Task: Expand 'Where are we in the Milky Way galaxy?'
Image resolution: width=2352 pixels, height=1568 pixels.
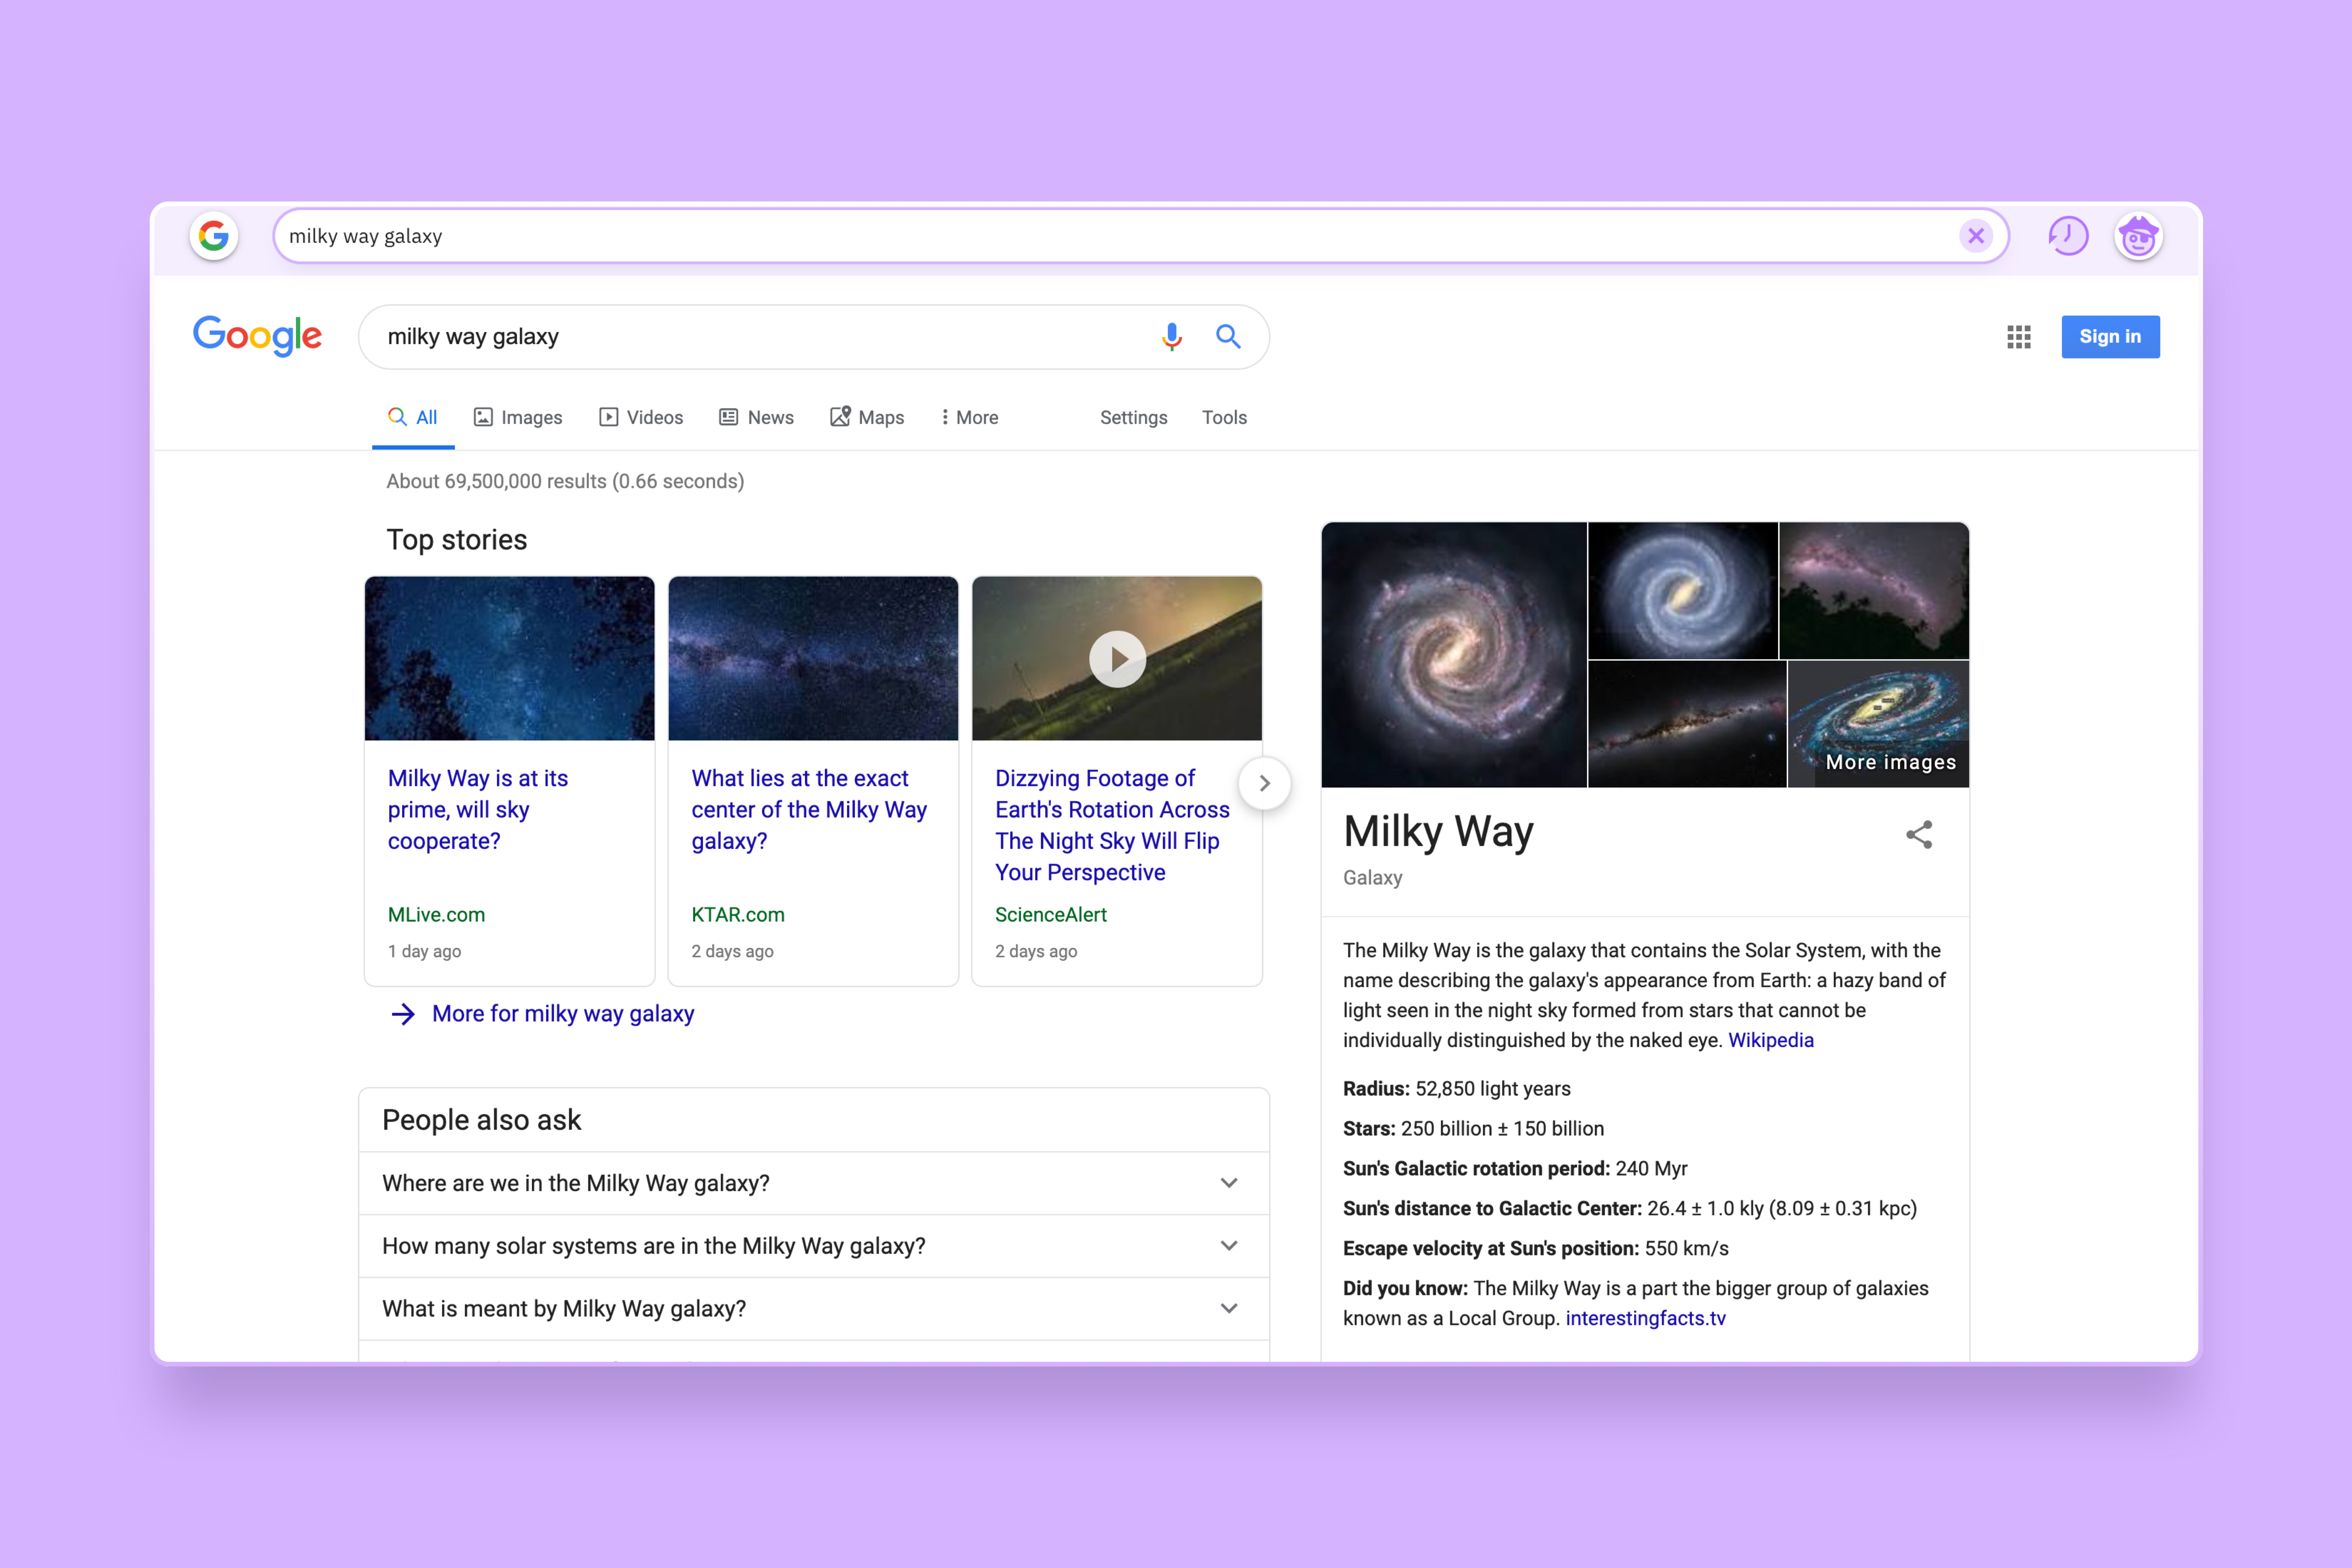Action: pos(1229,1183)
